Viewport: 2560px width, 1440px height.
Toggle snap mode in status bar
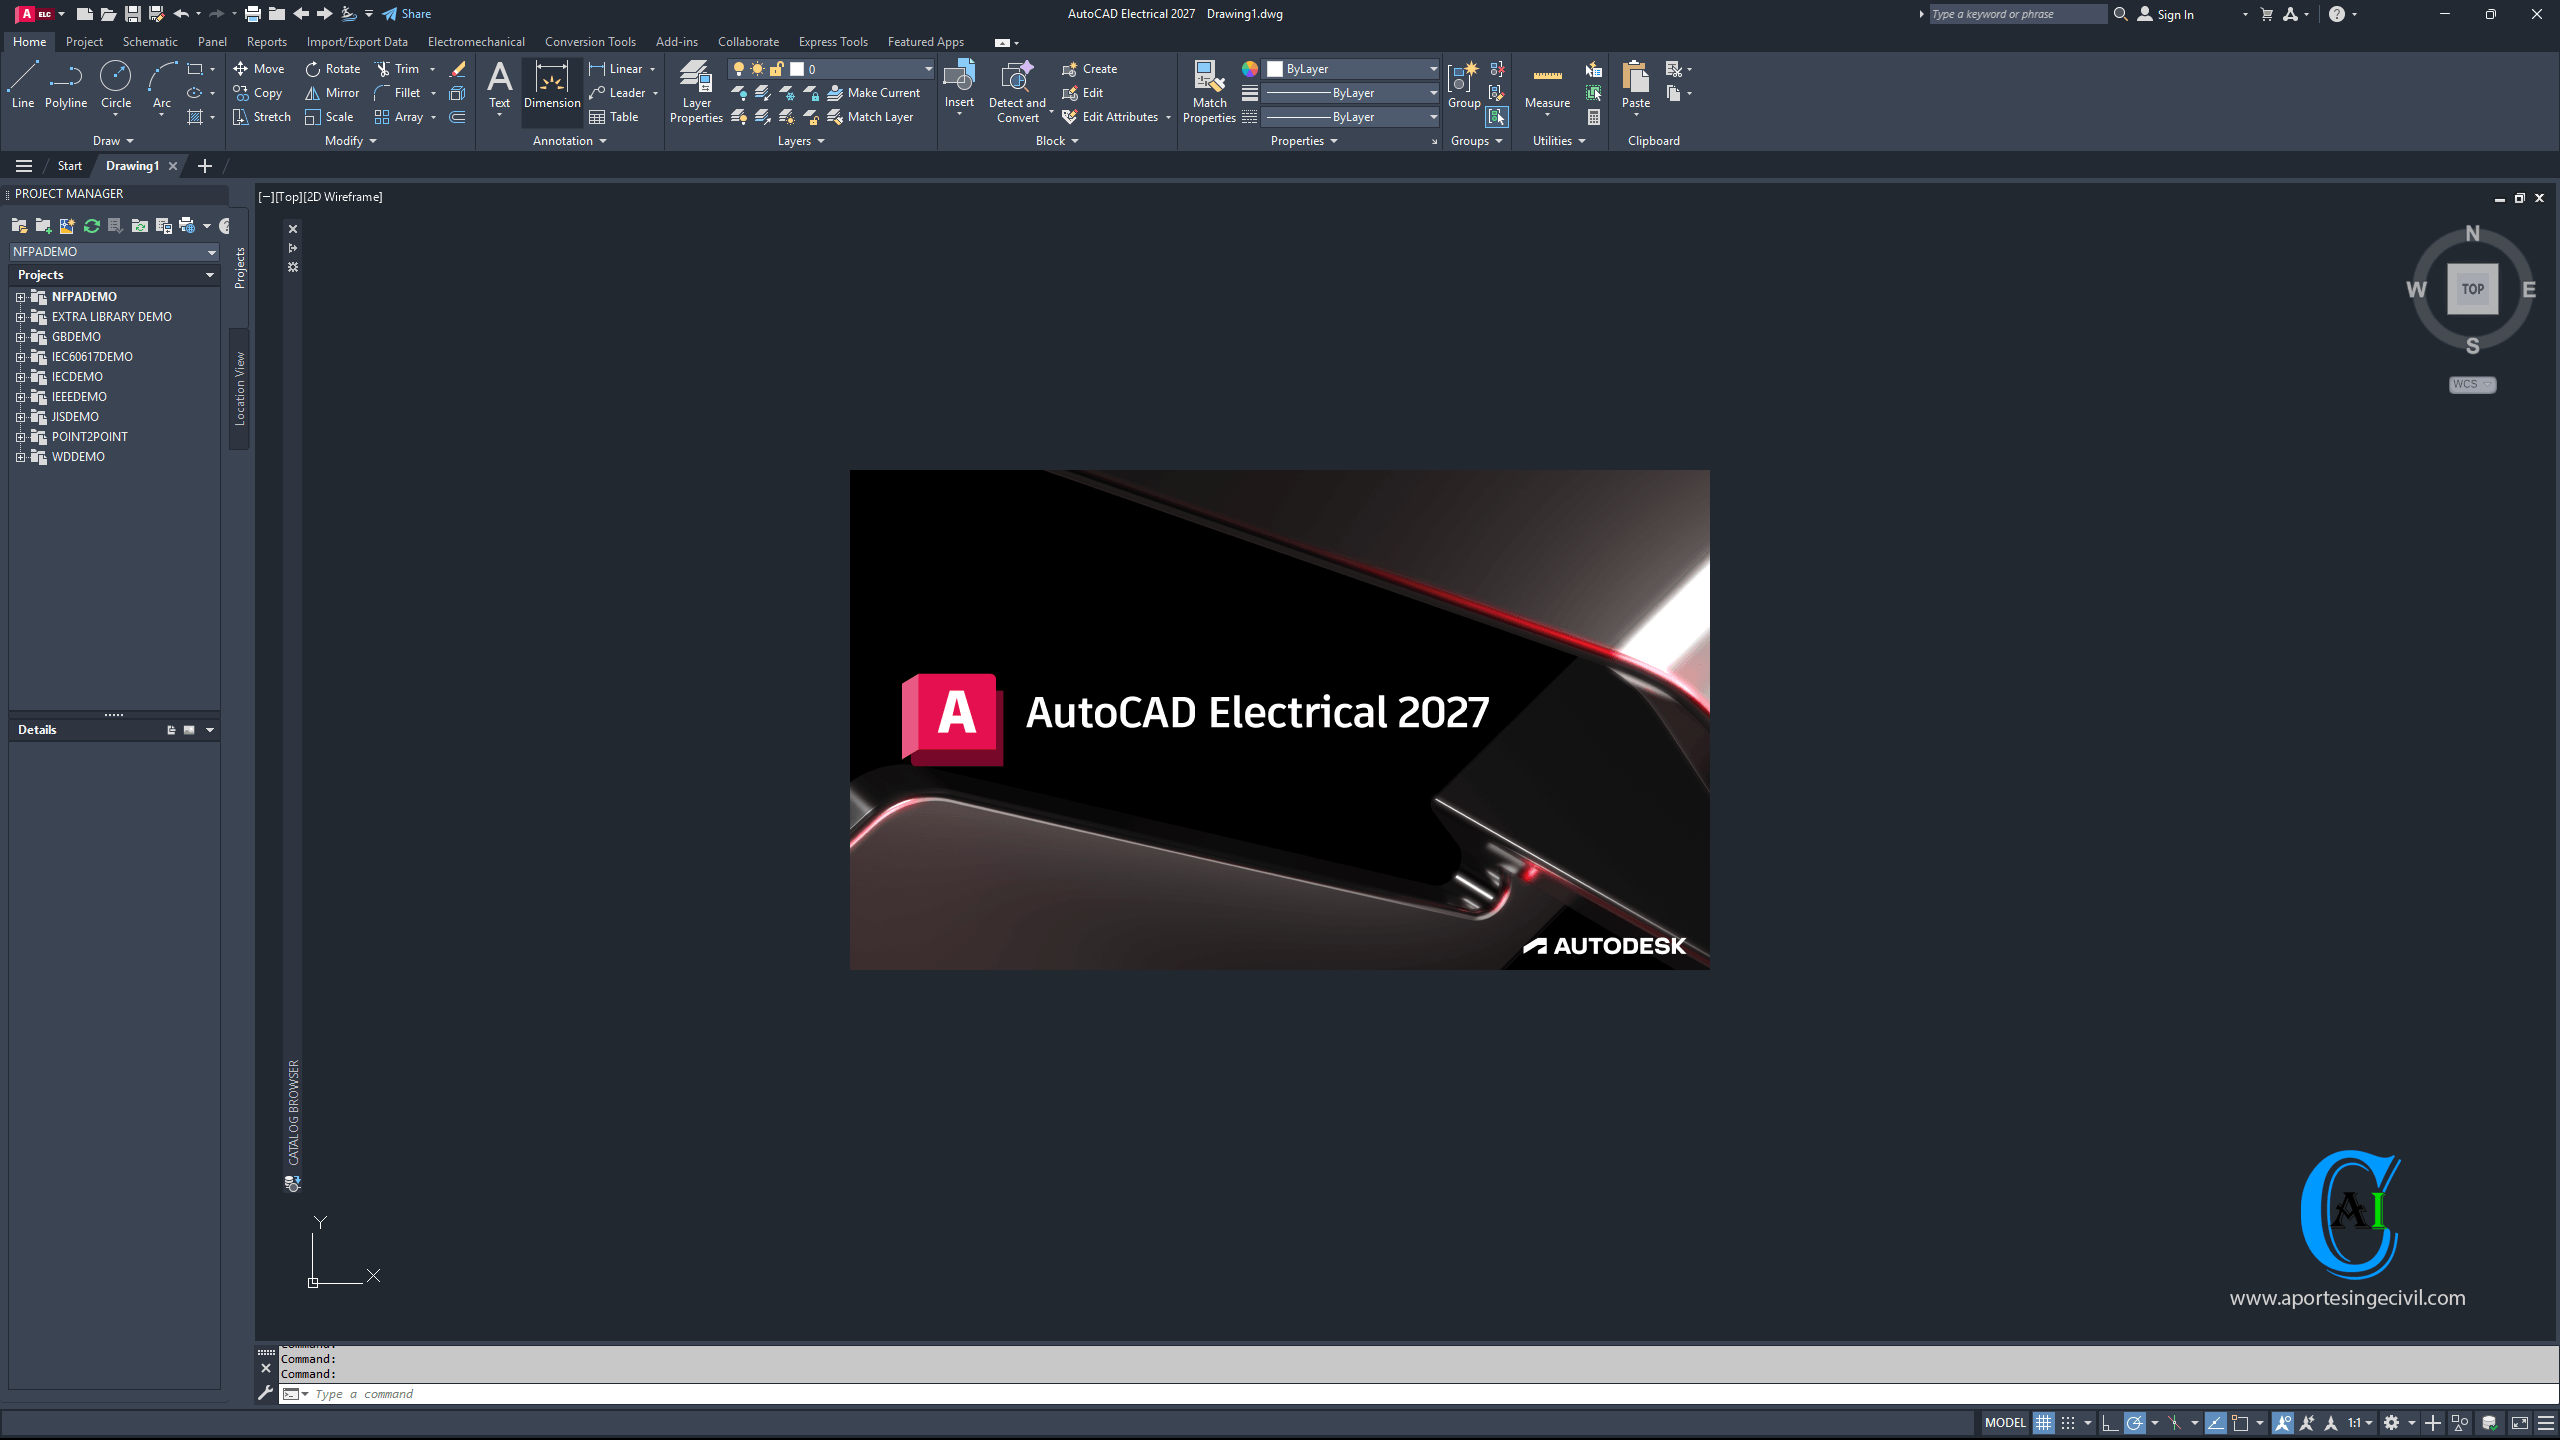[x=2068, y=1423]
